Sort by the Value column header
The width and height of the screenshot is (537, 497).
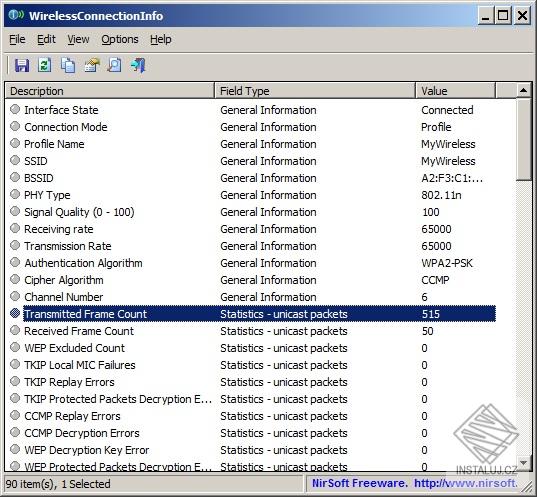[x=455, y=91]
